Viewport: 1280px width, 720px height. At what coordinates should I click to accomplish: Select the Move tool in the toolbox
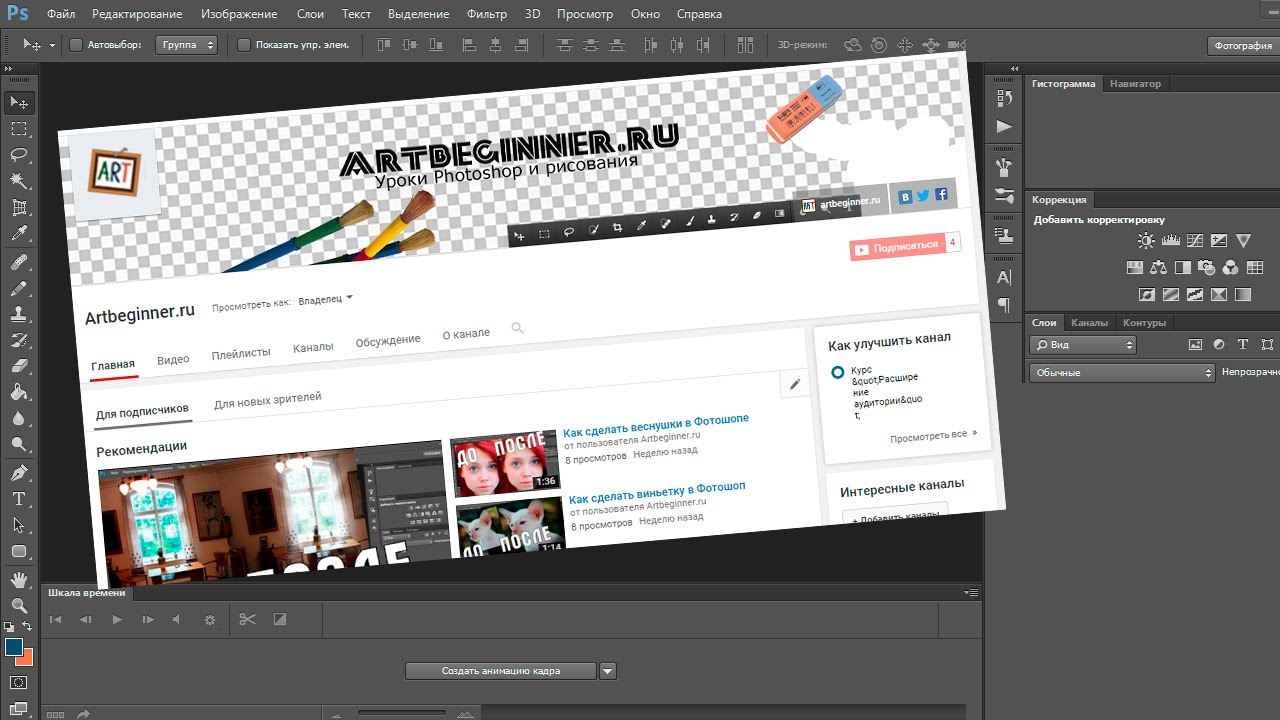[x=19, y=102]
